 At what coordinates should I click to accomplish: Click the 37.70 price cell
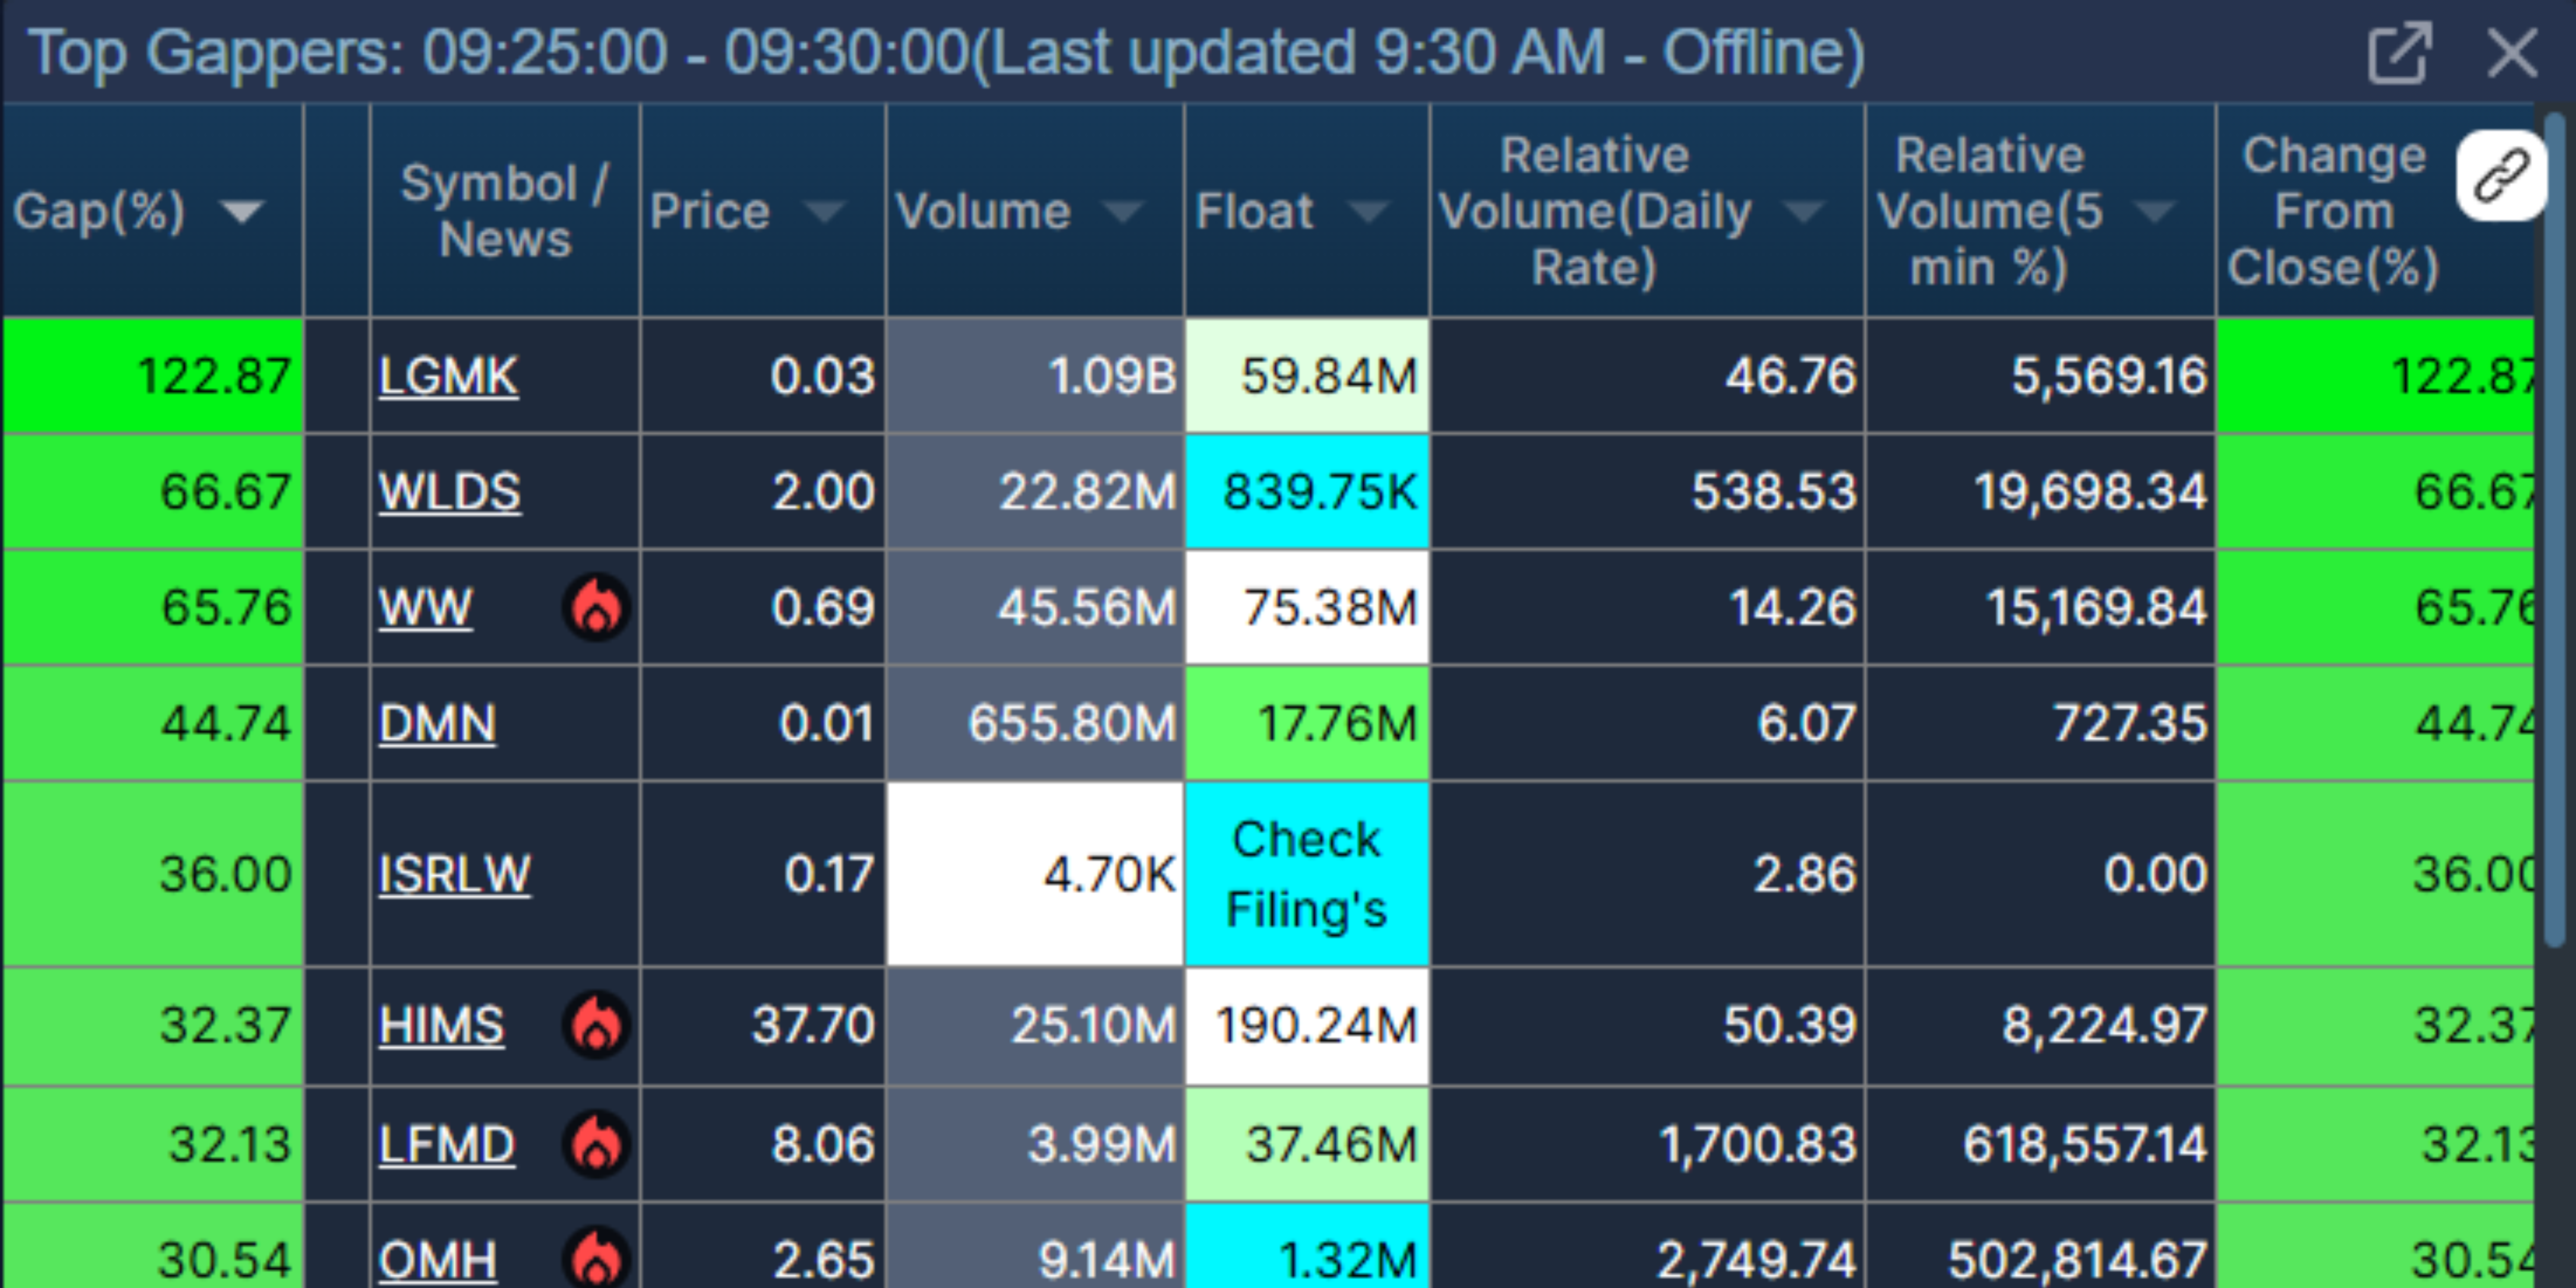coord(762,1026)
